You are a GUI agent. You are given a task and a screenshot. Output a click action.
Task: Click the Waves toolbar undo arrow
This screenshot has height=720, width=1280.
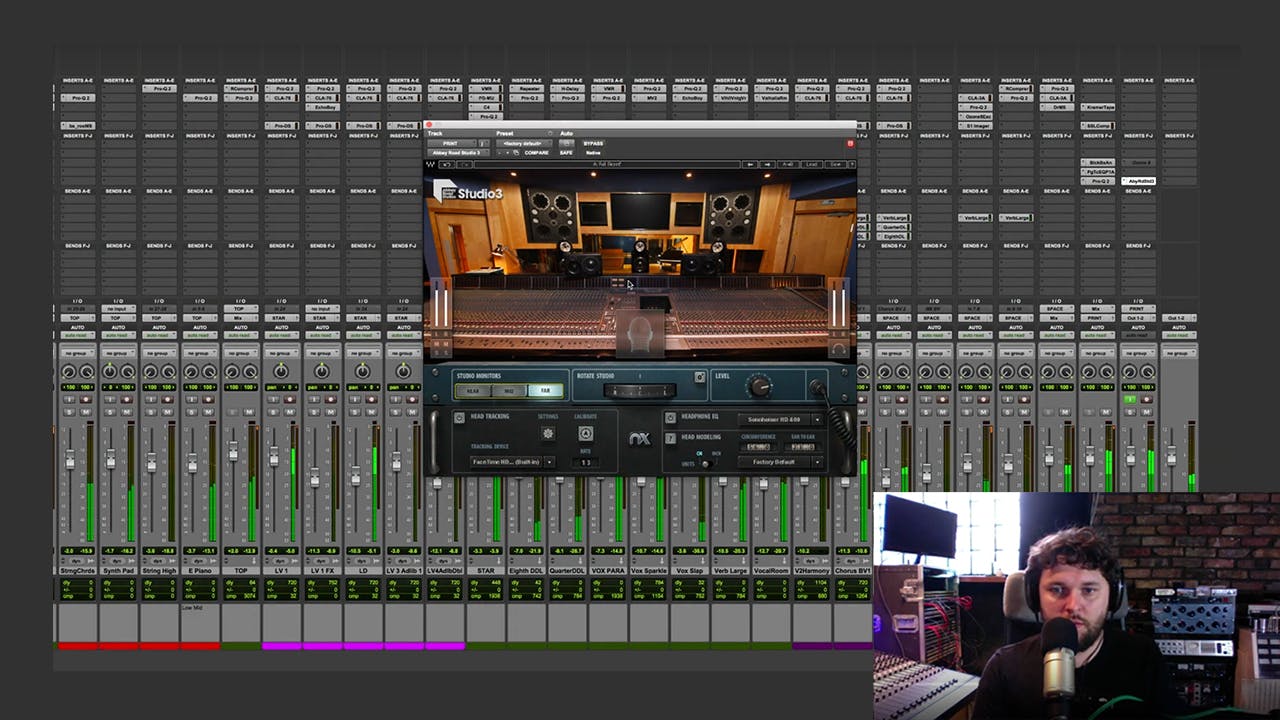pos(447,164)
